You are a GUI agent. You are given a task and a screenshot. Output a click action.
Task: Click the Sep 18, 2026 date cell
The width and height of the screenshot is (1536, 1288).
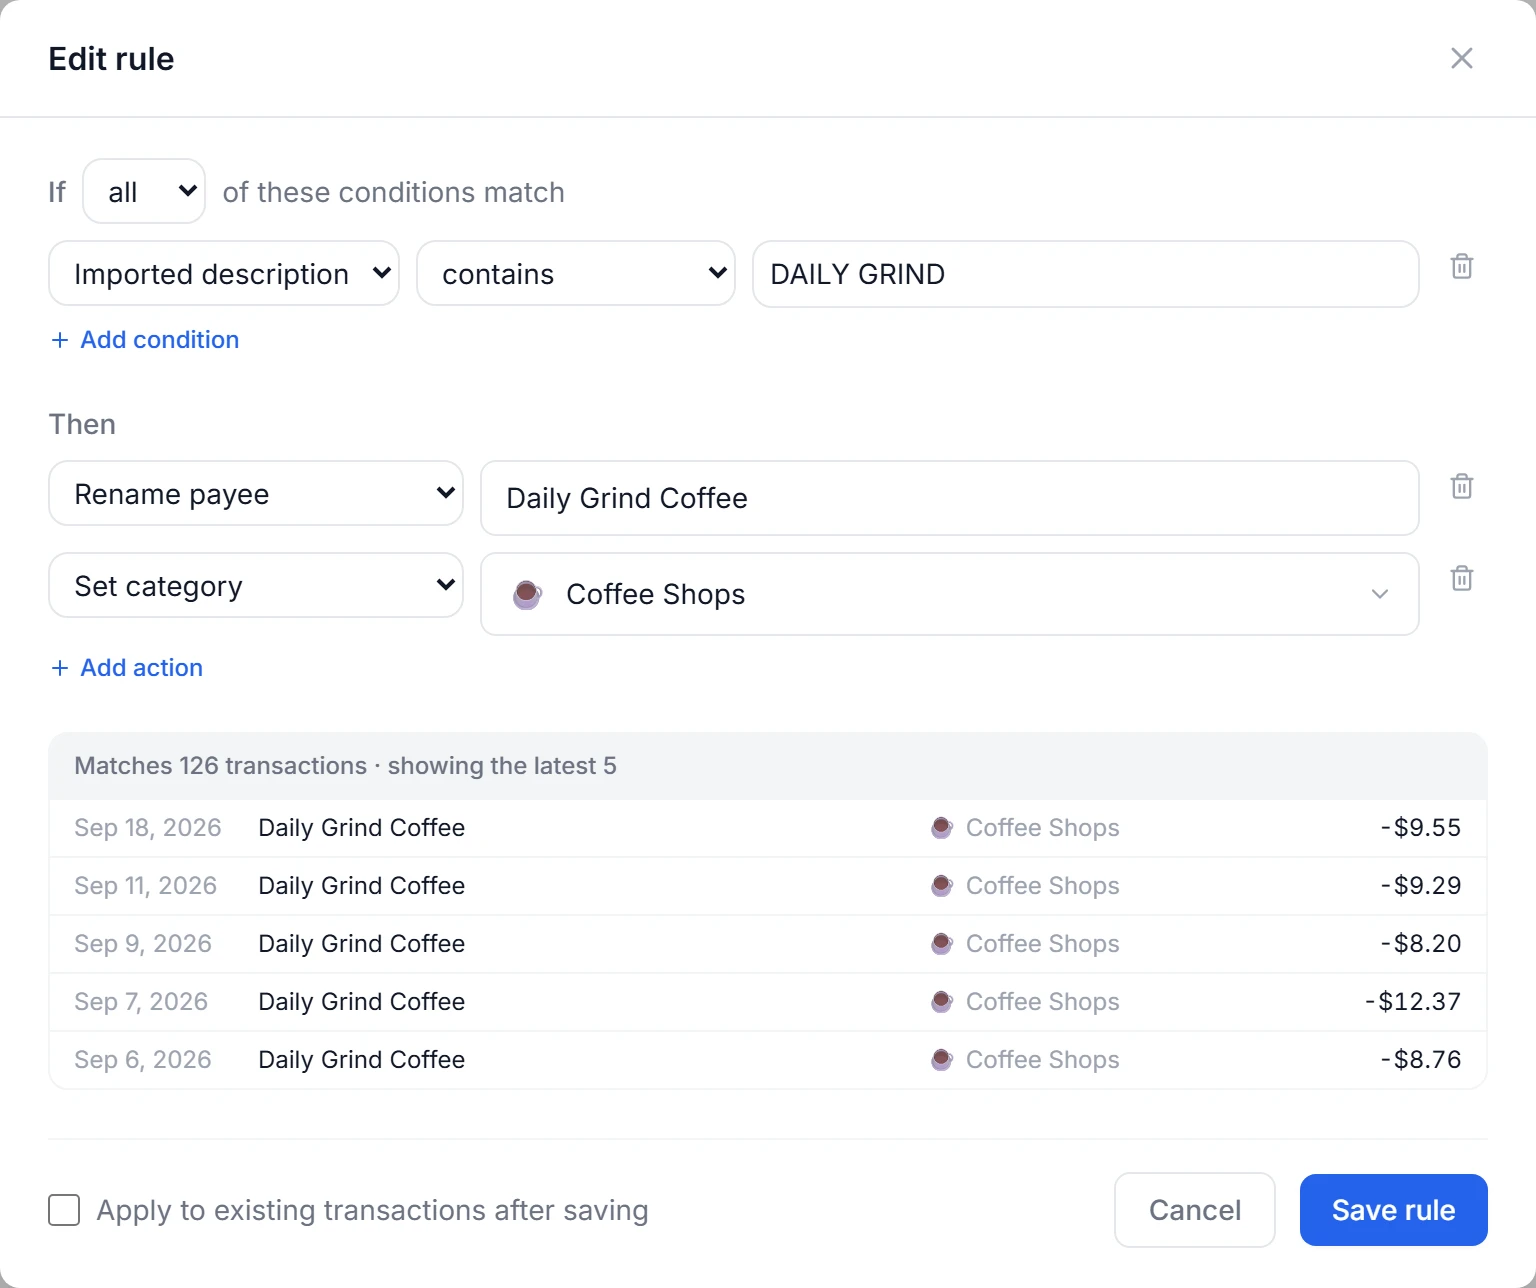tap(148, 828)
